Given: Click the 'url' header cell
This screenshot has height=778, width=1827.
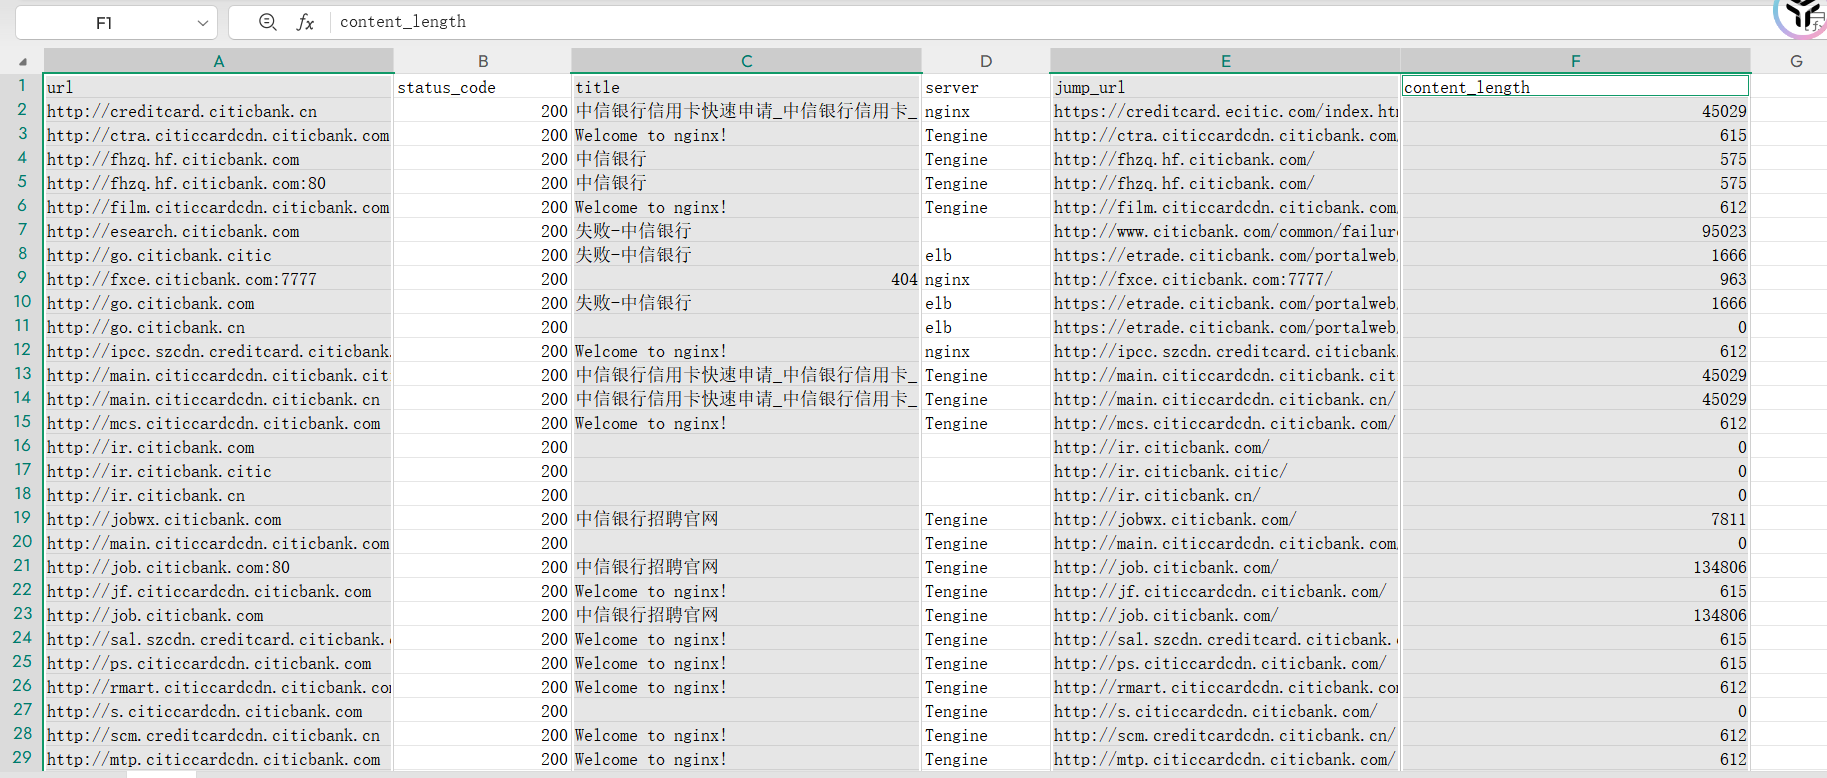Looking at the screenshot, I should tap(218, 87).
